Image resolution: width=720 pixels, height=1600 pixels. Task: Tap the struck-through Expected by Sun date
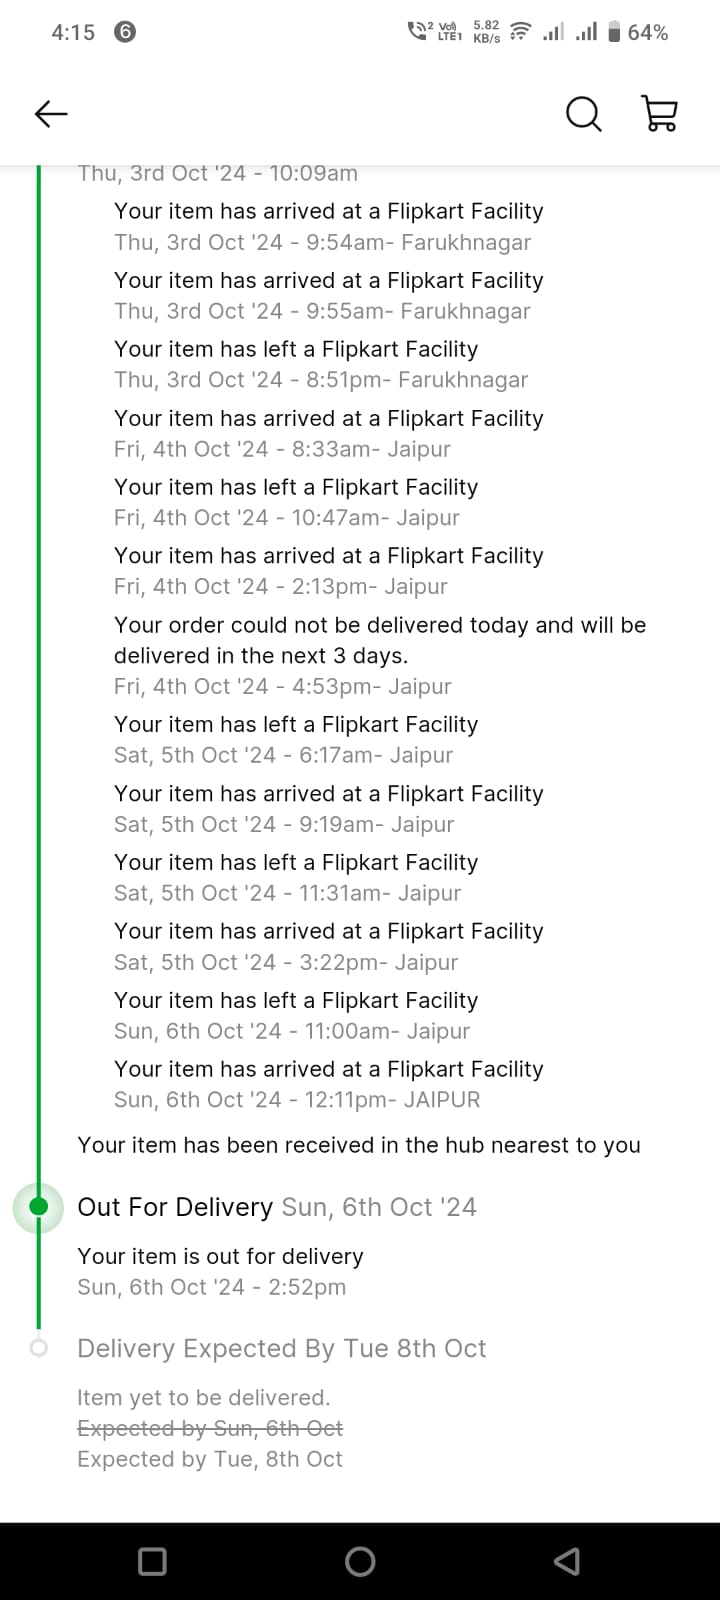click(x=210, y=1428)
